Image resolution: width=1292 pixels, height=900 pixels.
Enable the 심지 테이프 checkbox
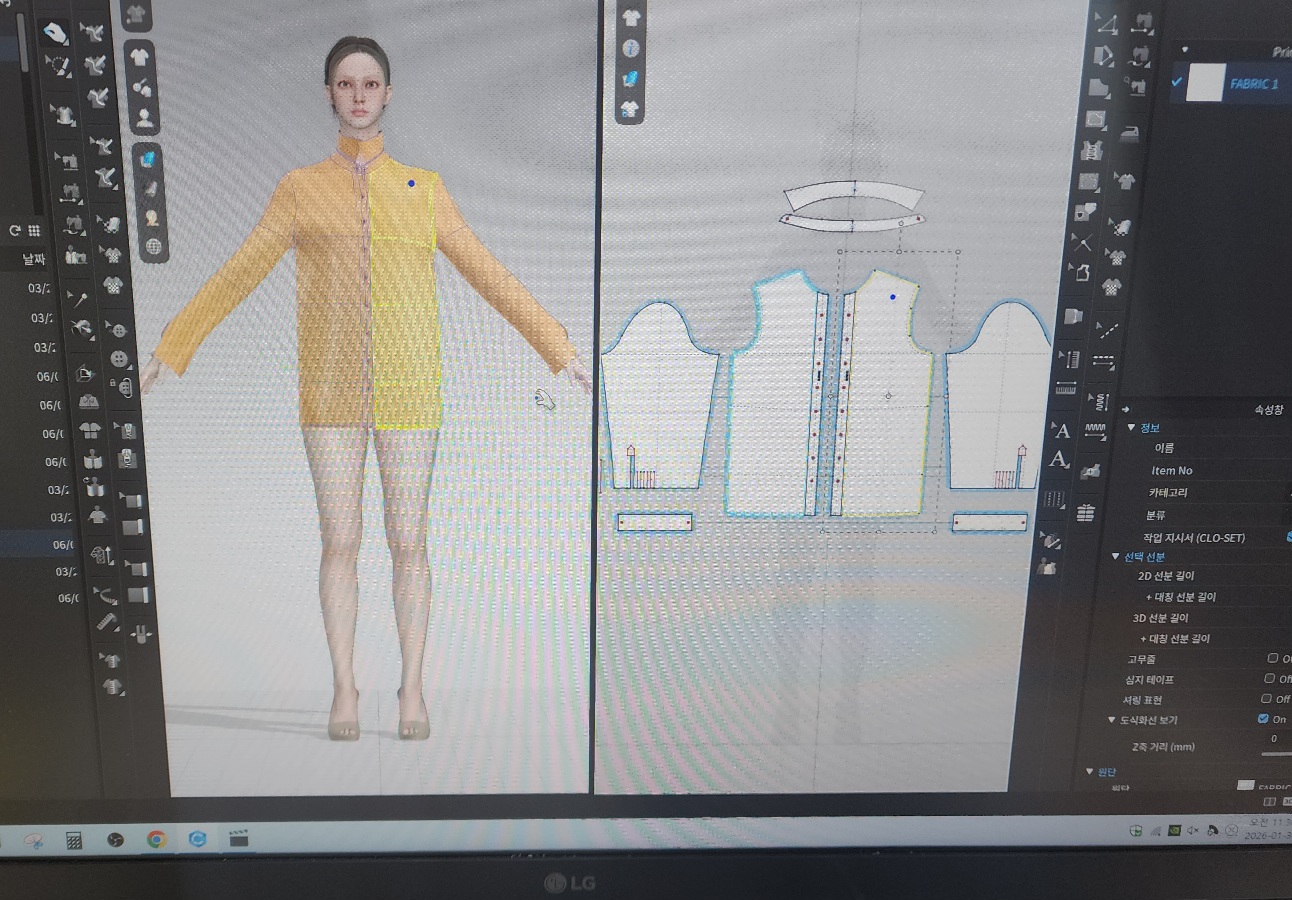click(x=1269, y=679)
